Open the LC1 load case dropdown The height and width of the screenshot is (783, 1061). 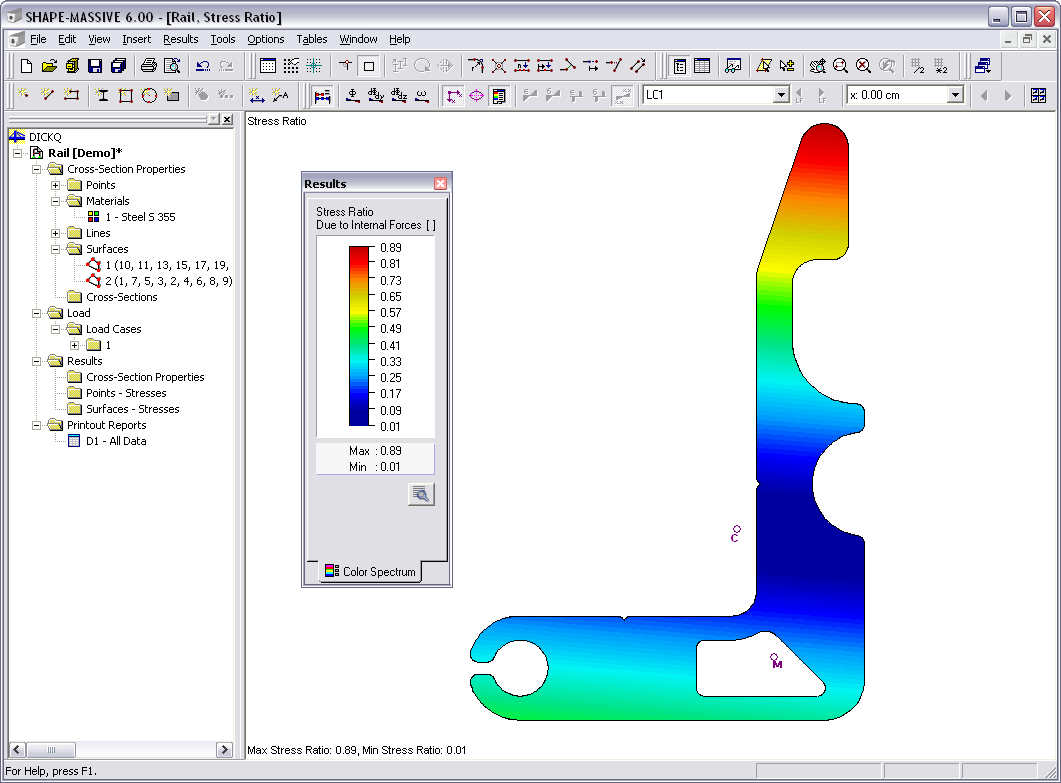coord(782,95)
